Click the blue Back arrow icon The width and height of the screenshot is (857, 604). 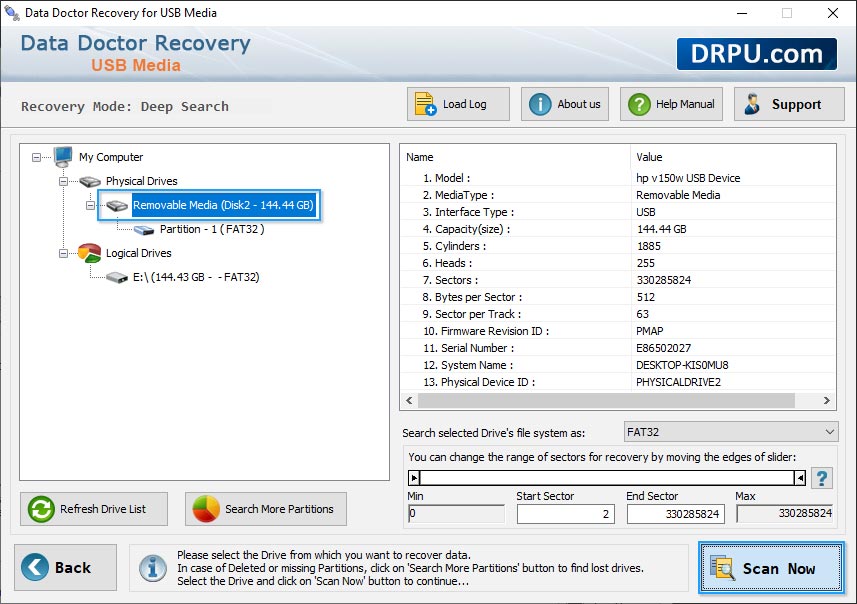coord(35,567)
